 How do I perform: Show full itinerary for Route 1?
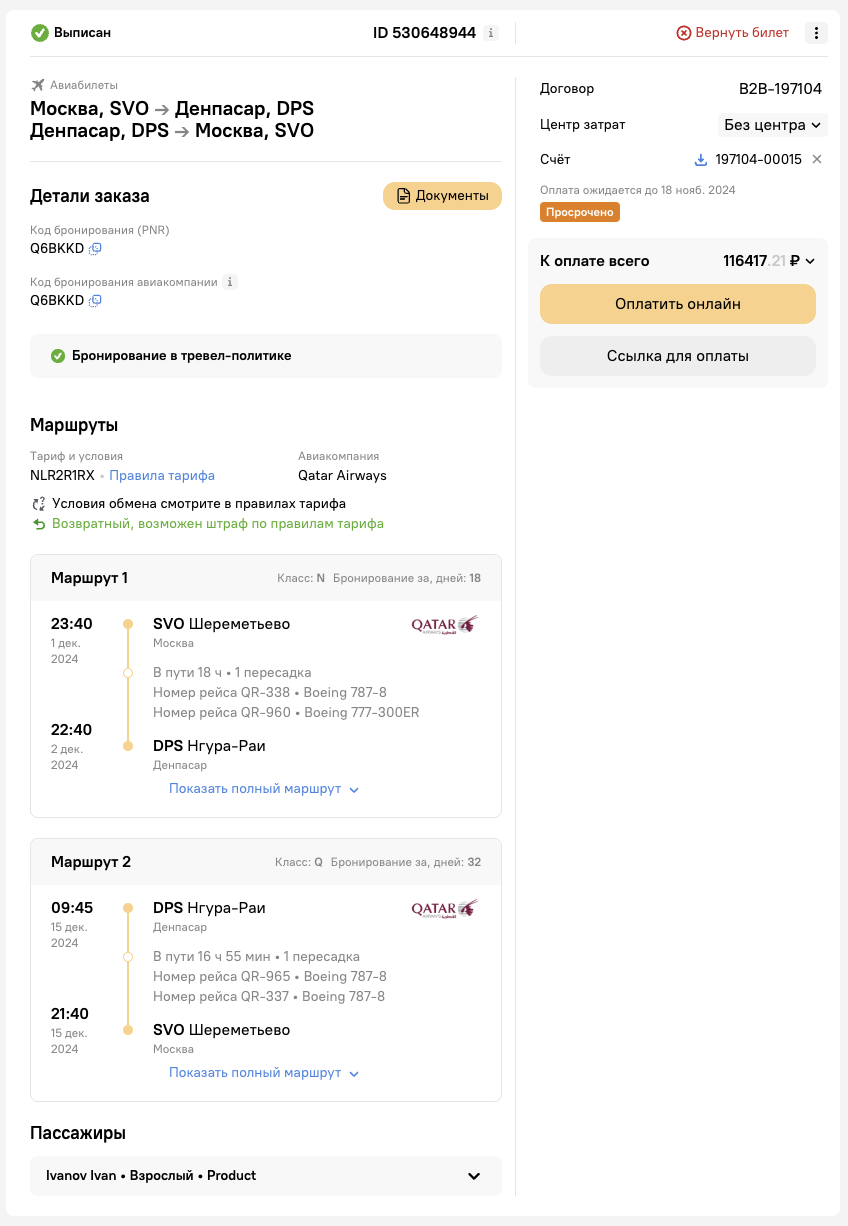click(x=264, y=789)
